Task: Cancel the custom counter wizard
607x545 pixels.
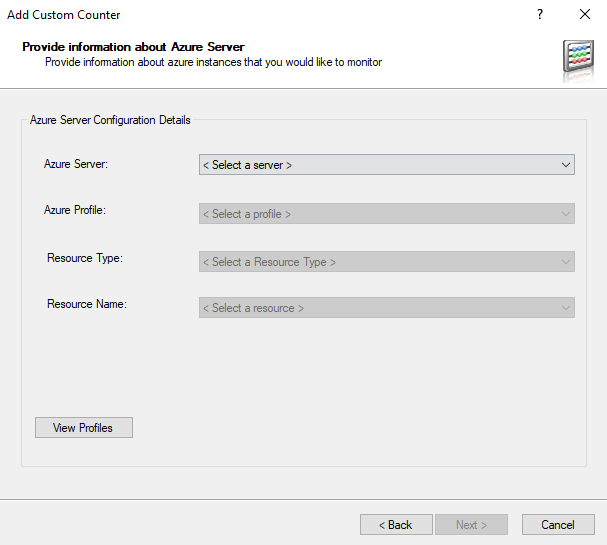Action: point(558,525)
